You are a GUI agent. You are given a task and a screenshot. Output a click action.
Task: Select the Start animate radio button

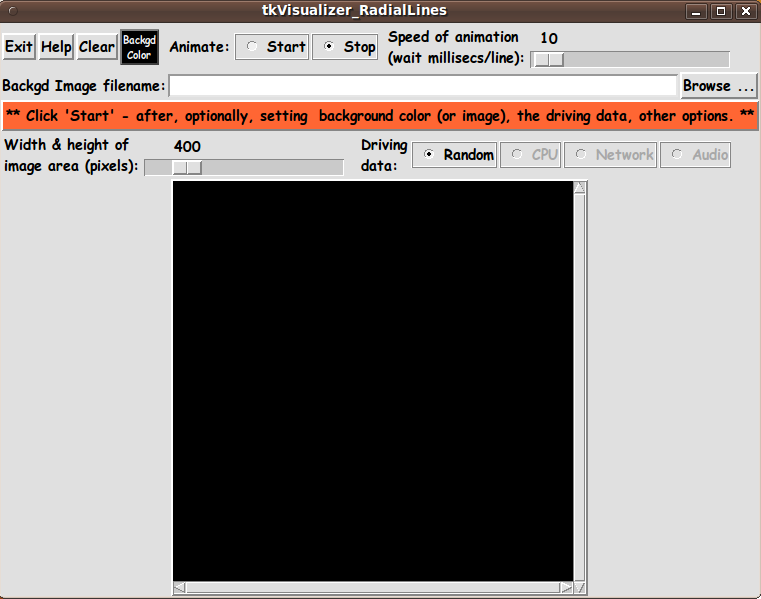[272, 47]
